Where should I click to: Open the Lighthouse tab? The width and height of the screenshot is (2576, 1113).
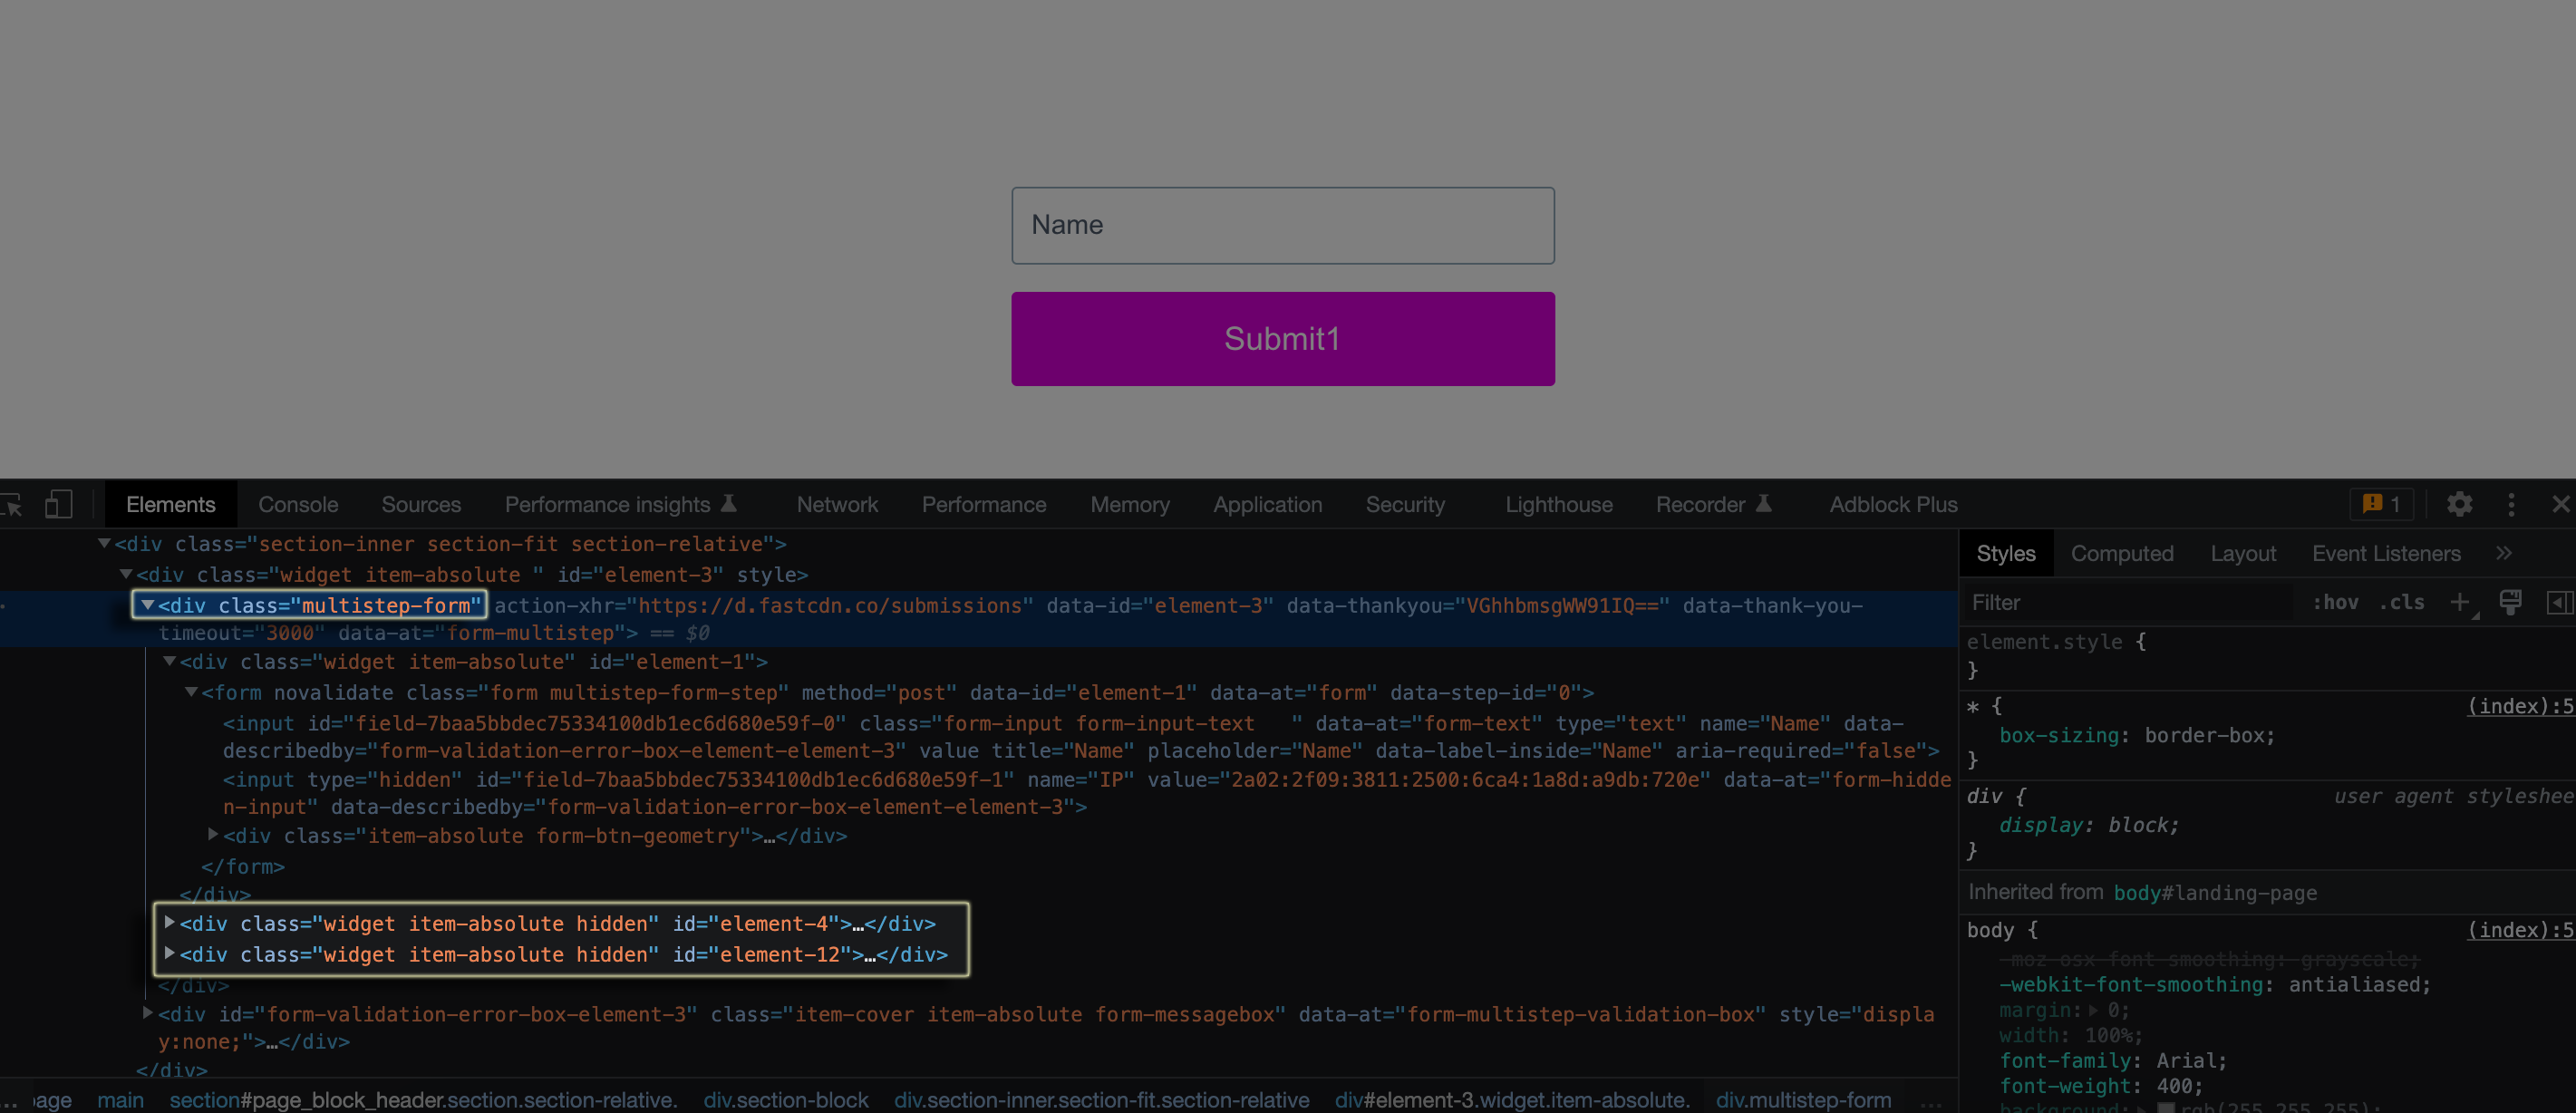pos(1559,504)
